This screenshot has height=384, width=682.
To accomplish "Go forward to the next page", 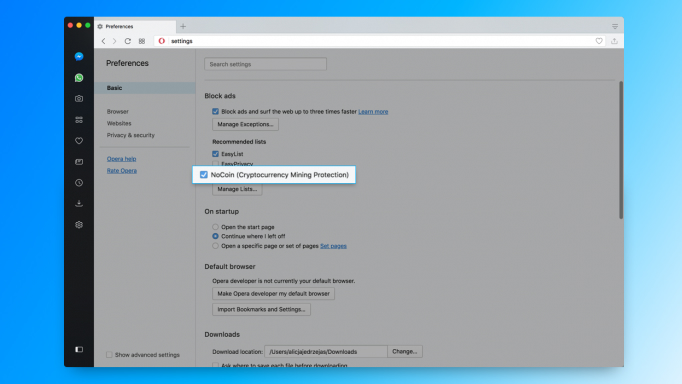I will click(114, 41).
